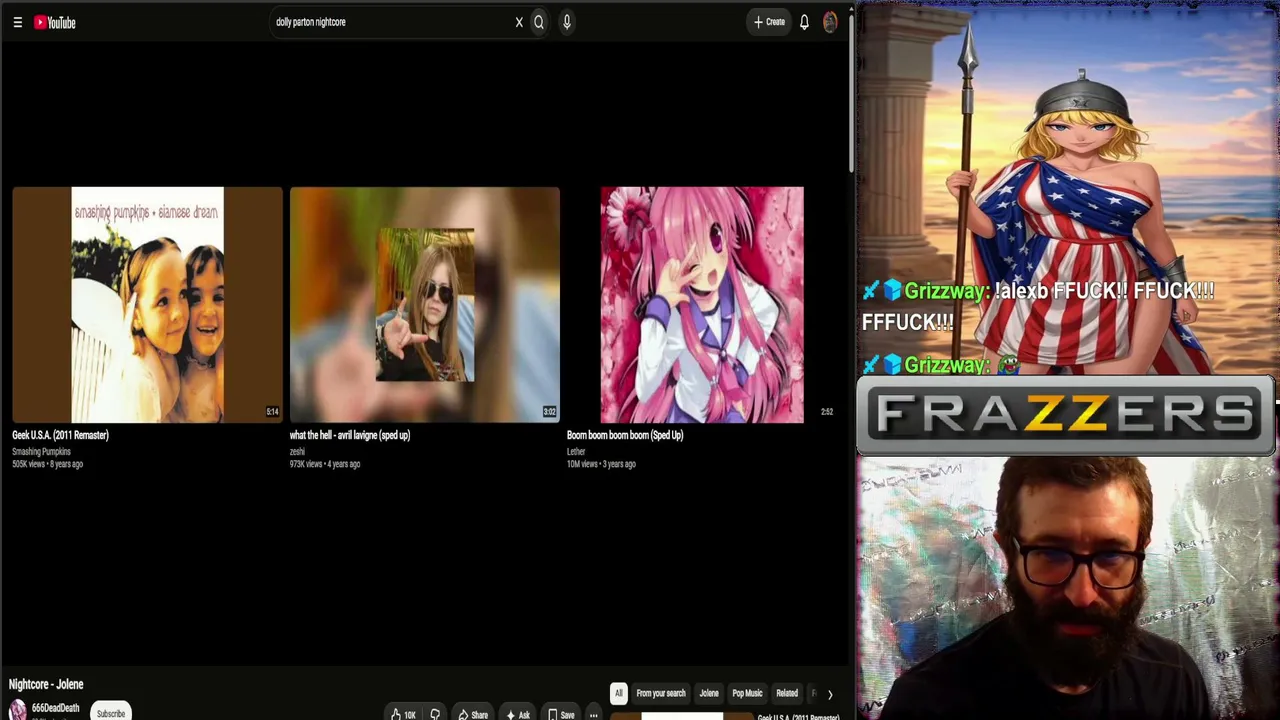Visit the Lether channel name
The width and height of the screenshot is (1280, 720).
[x=576, y=452]
